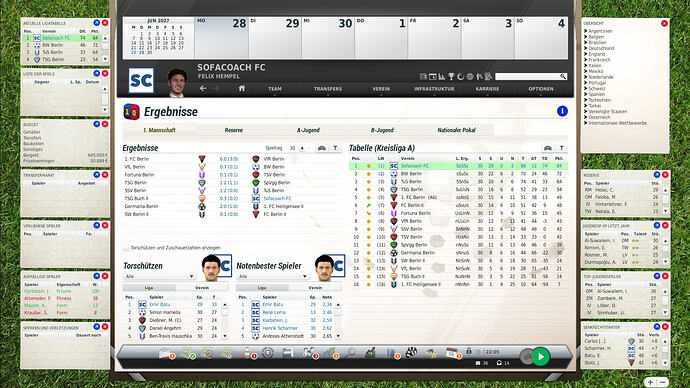The height and width of the screenshot is (388, 690).
Task: Open the 6:0 (3:0) result for 1. FC Berlin
Action: click(x=229, y=159)
